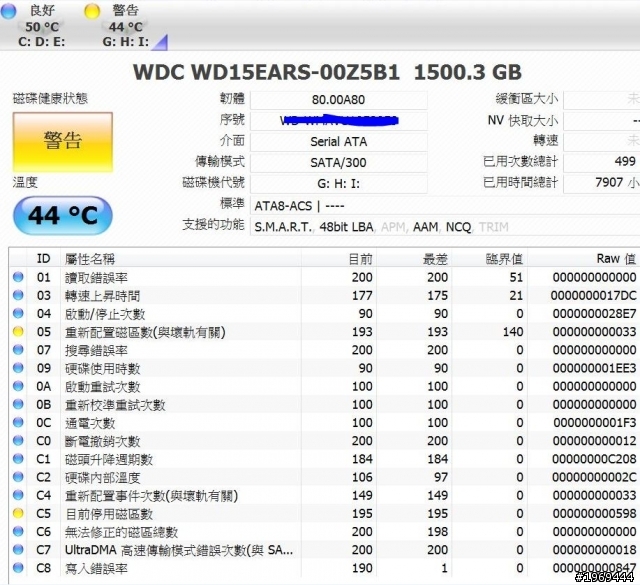This screenshot has height=585, width=640.
Task: Select attribute row 啟動/停止次數
Action: coord(324,314)
